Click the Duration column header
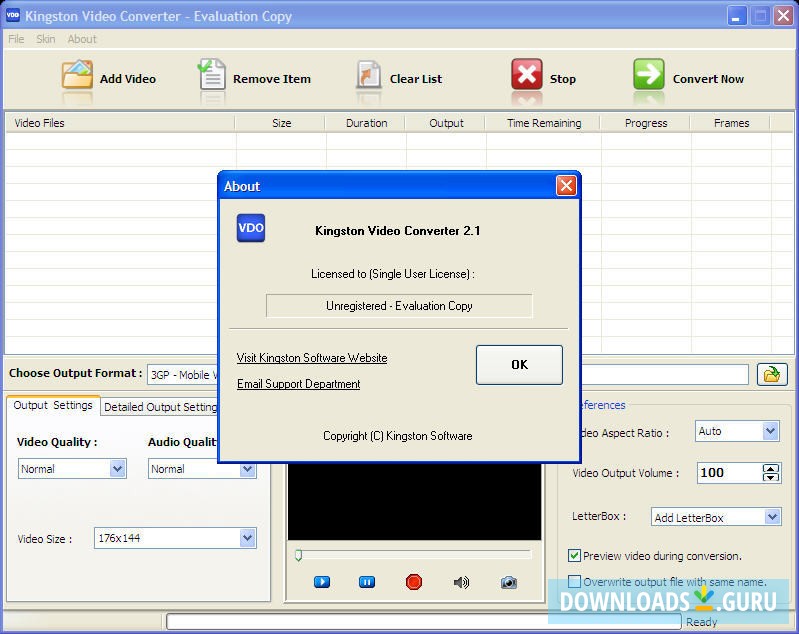This screenshot has width=799, height=634. pyautogui.click(x=366, y=123)
